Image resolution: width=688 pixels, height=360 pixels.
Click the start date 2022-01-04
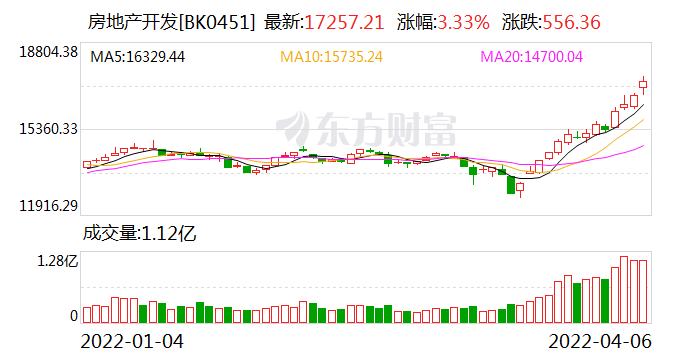click(132, 341)
